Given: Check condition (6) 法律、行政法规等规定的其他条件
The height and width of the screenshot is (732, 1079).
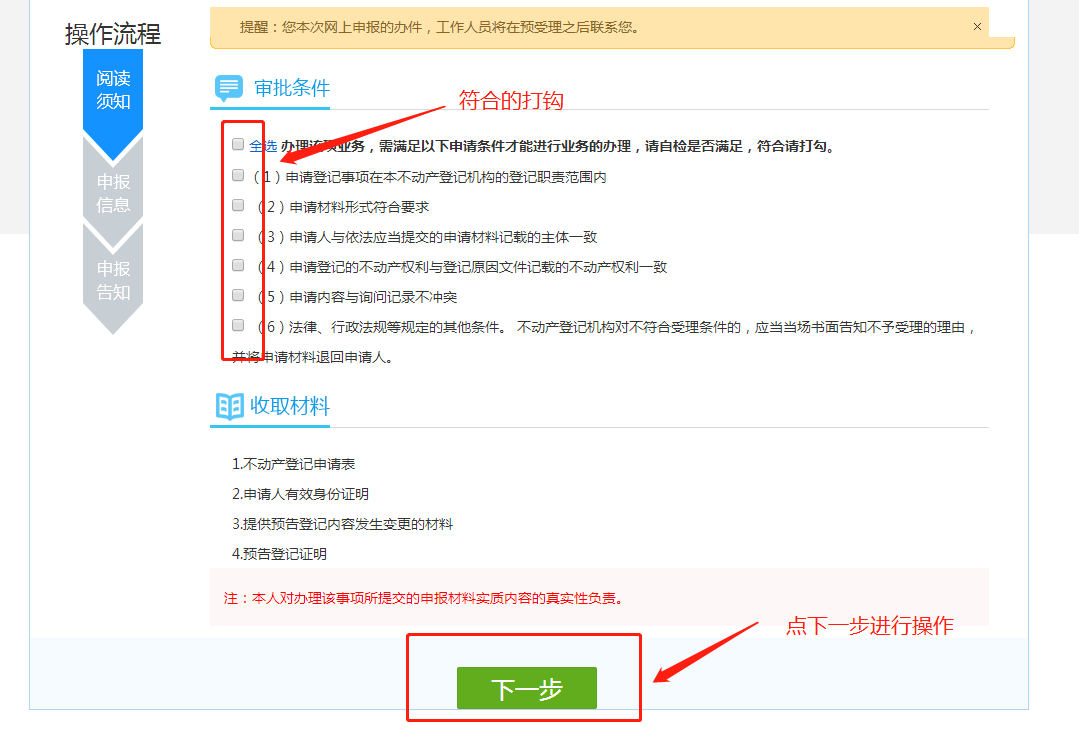Looking at the screenshot, I should (x=237, y=325).
